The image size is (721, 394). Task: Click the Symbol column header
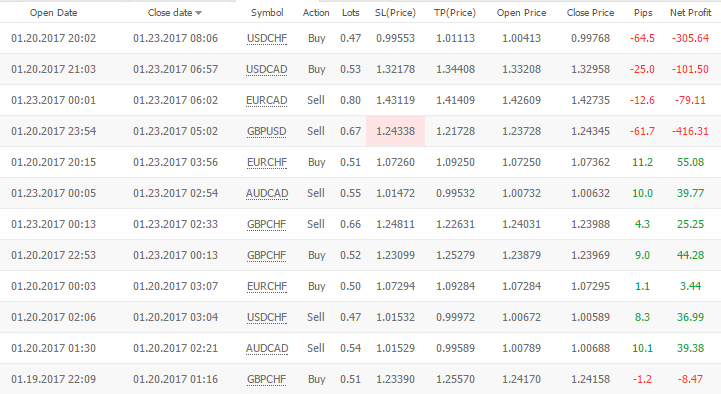click(267, 13)
